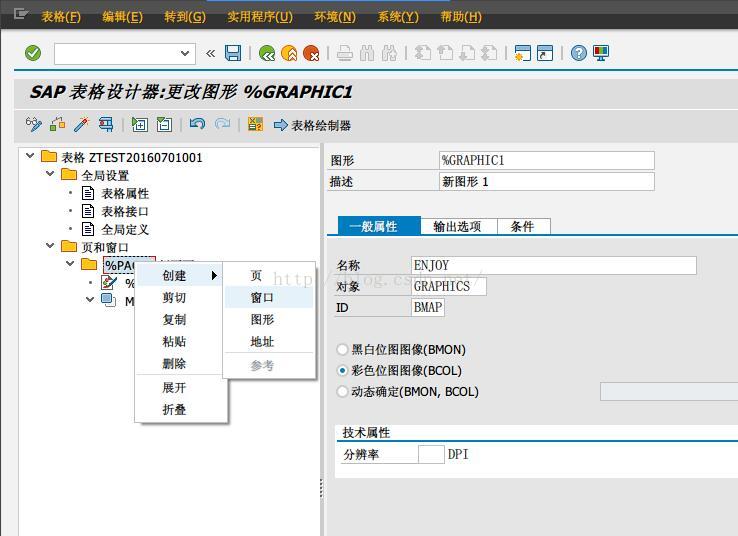
Task: Open the 编辑(E) menu
Action: click(x=122, y=17)
